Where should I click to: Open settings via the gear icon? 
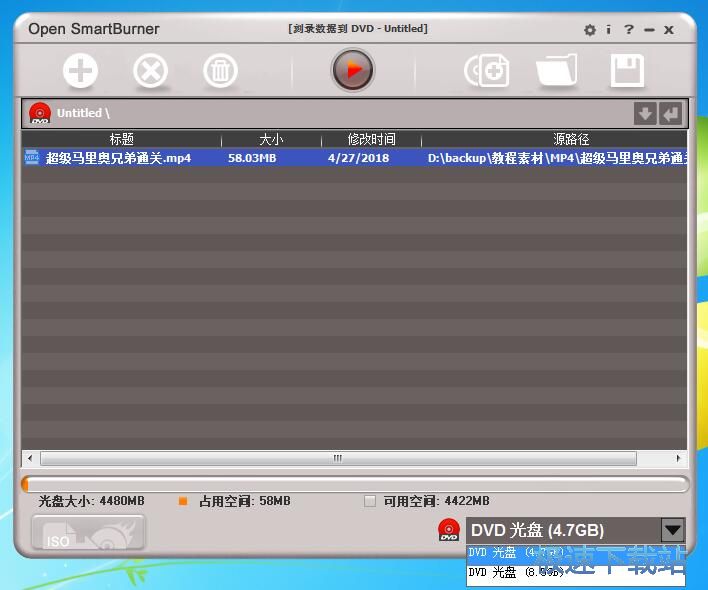[589, 30]
